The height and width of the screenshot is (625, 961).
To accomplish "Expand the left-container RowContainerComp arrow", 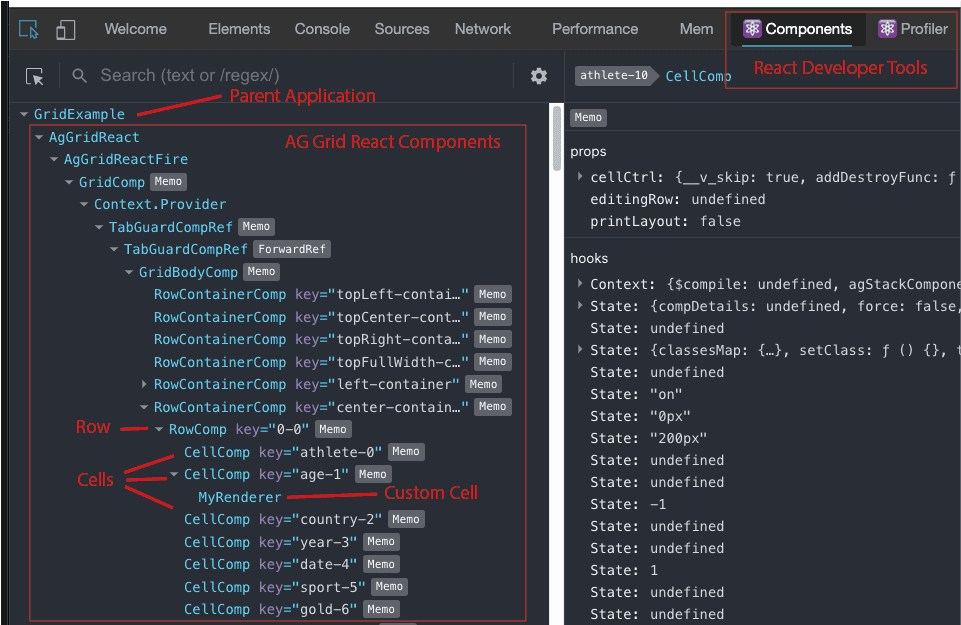I will pos(144,384).
